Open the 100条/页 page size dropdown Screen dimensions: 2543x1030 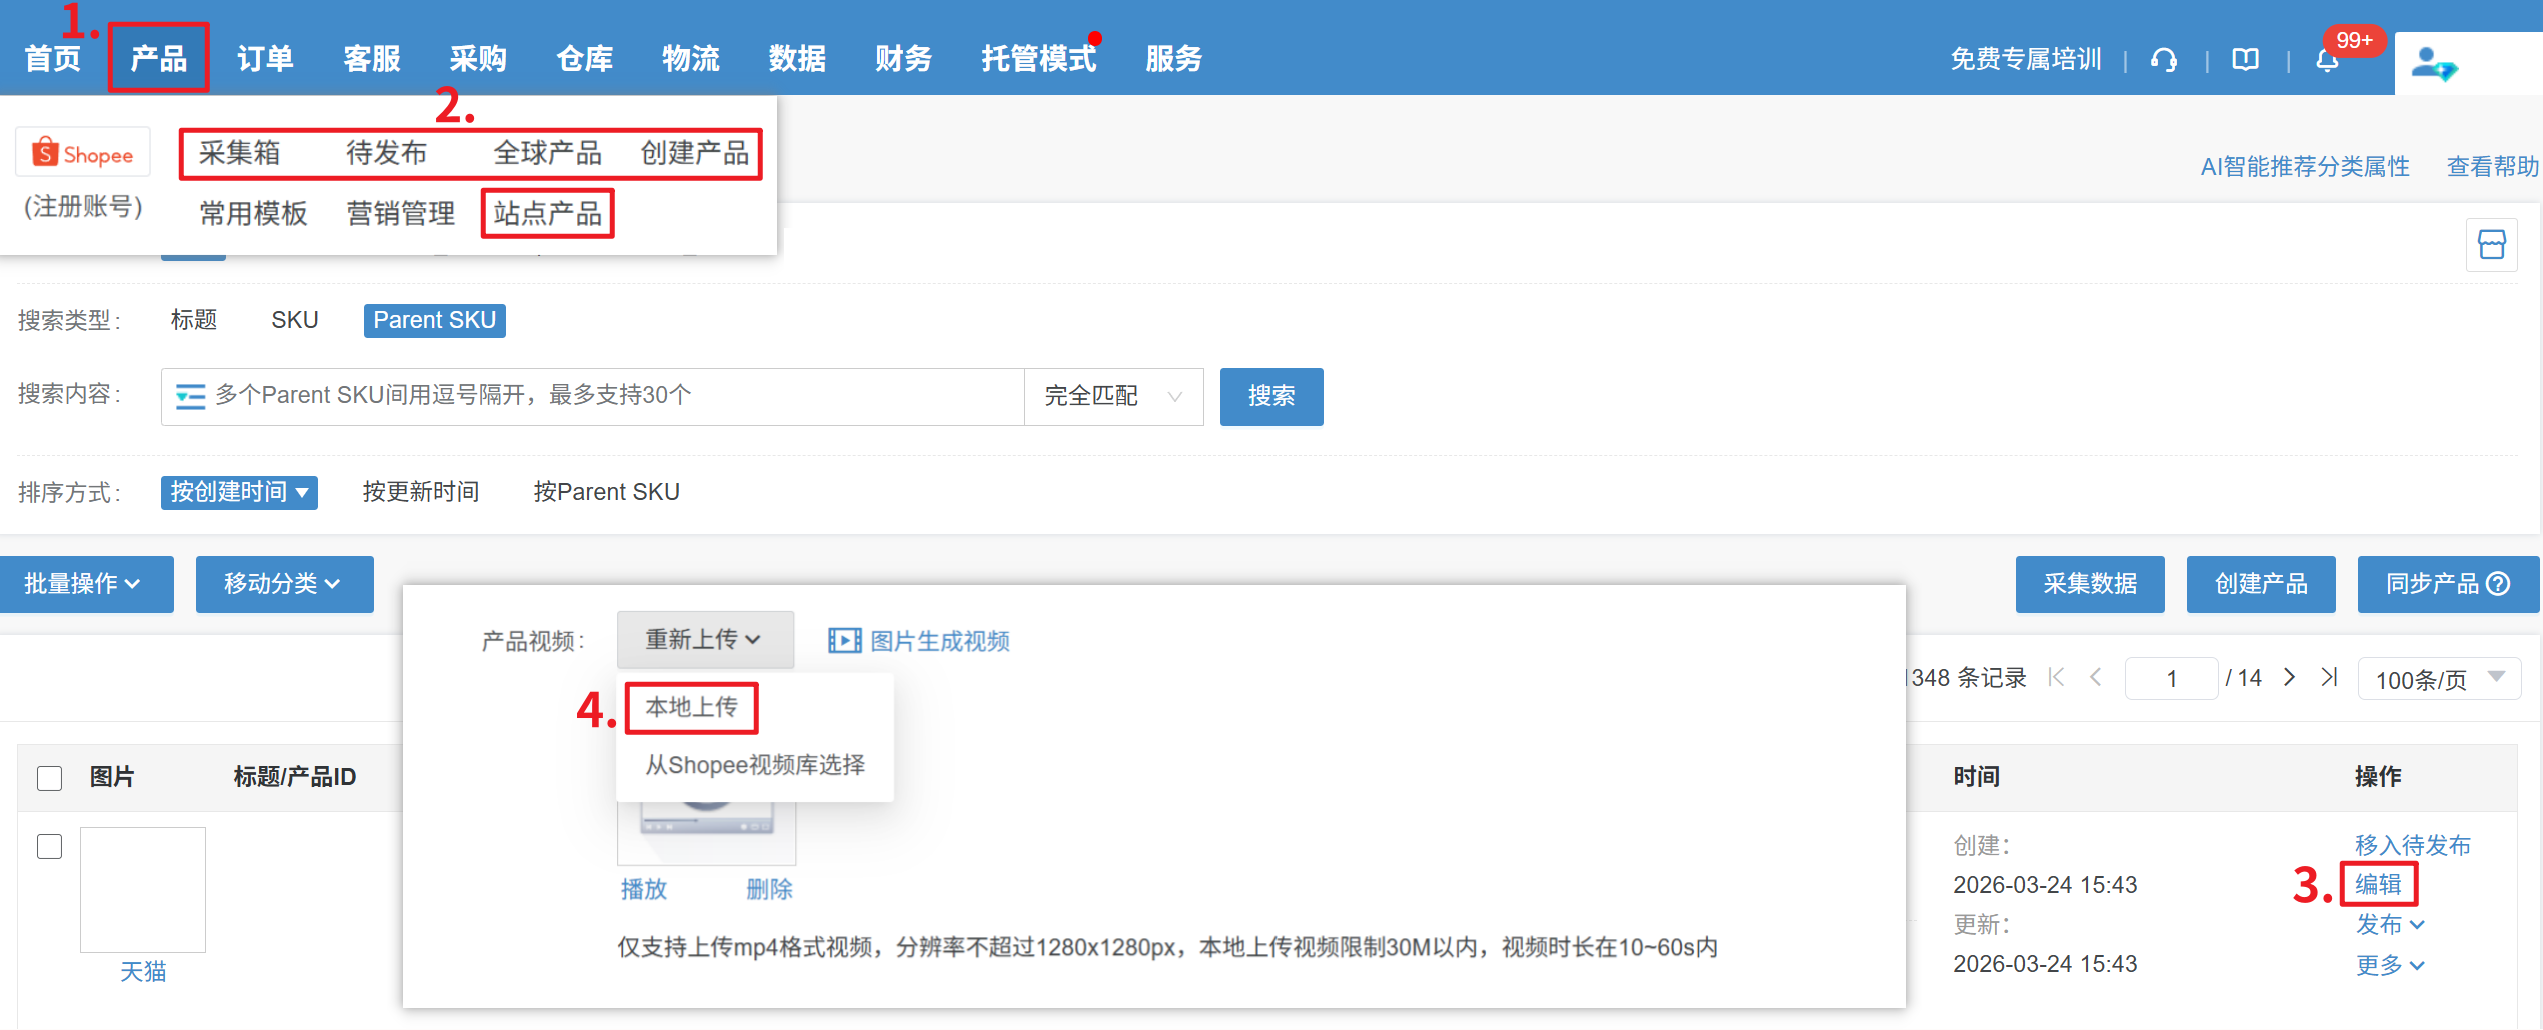tap(2438, 680)
